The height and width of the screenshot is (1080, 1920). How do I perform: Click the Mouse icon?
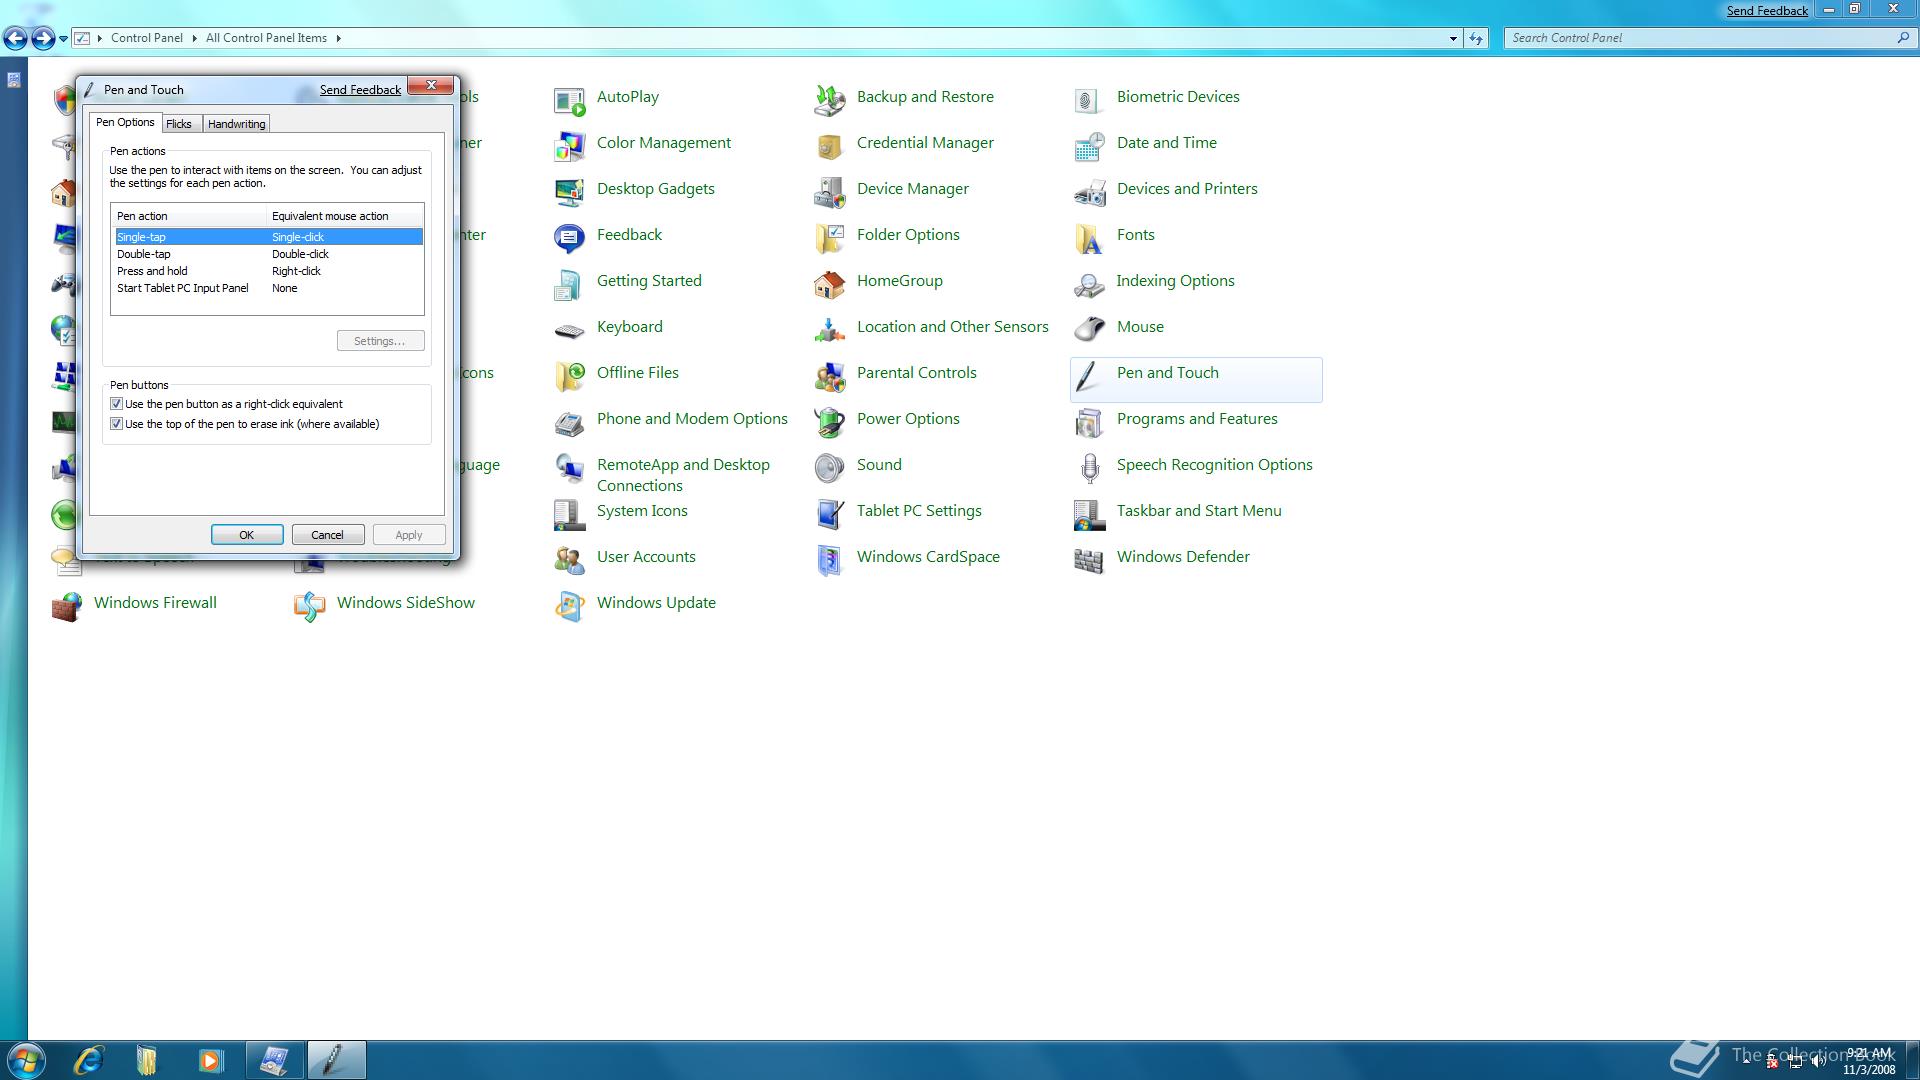pos(1089,331)
